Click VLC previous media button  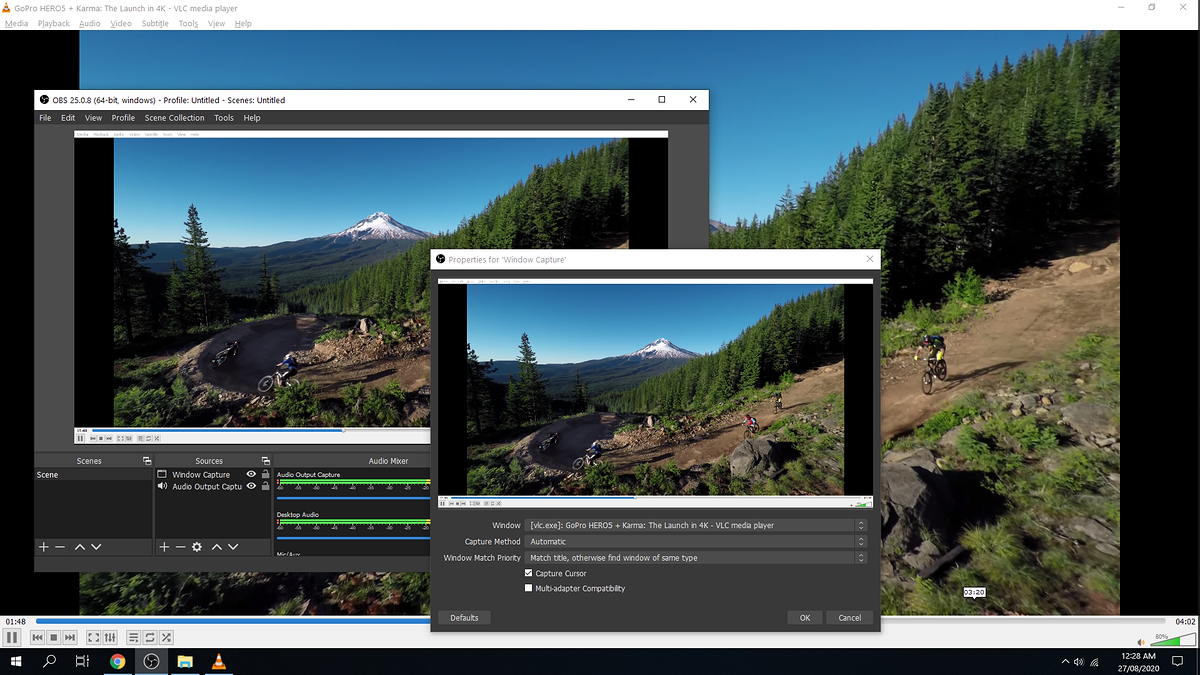coord(38,637)
